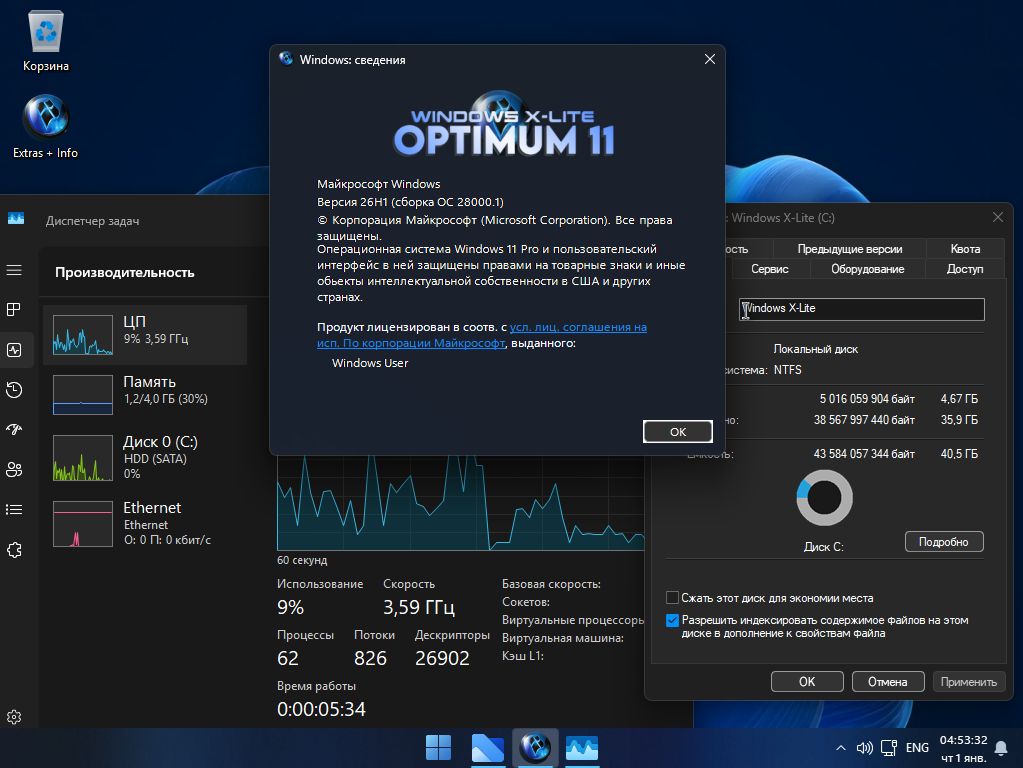
Task: Open the Extras + Info desktop icon
Action: click(46, 127)
